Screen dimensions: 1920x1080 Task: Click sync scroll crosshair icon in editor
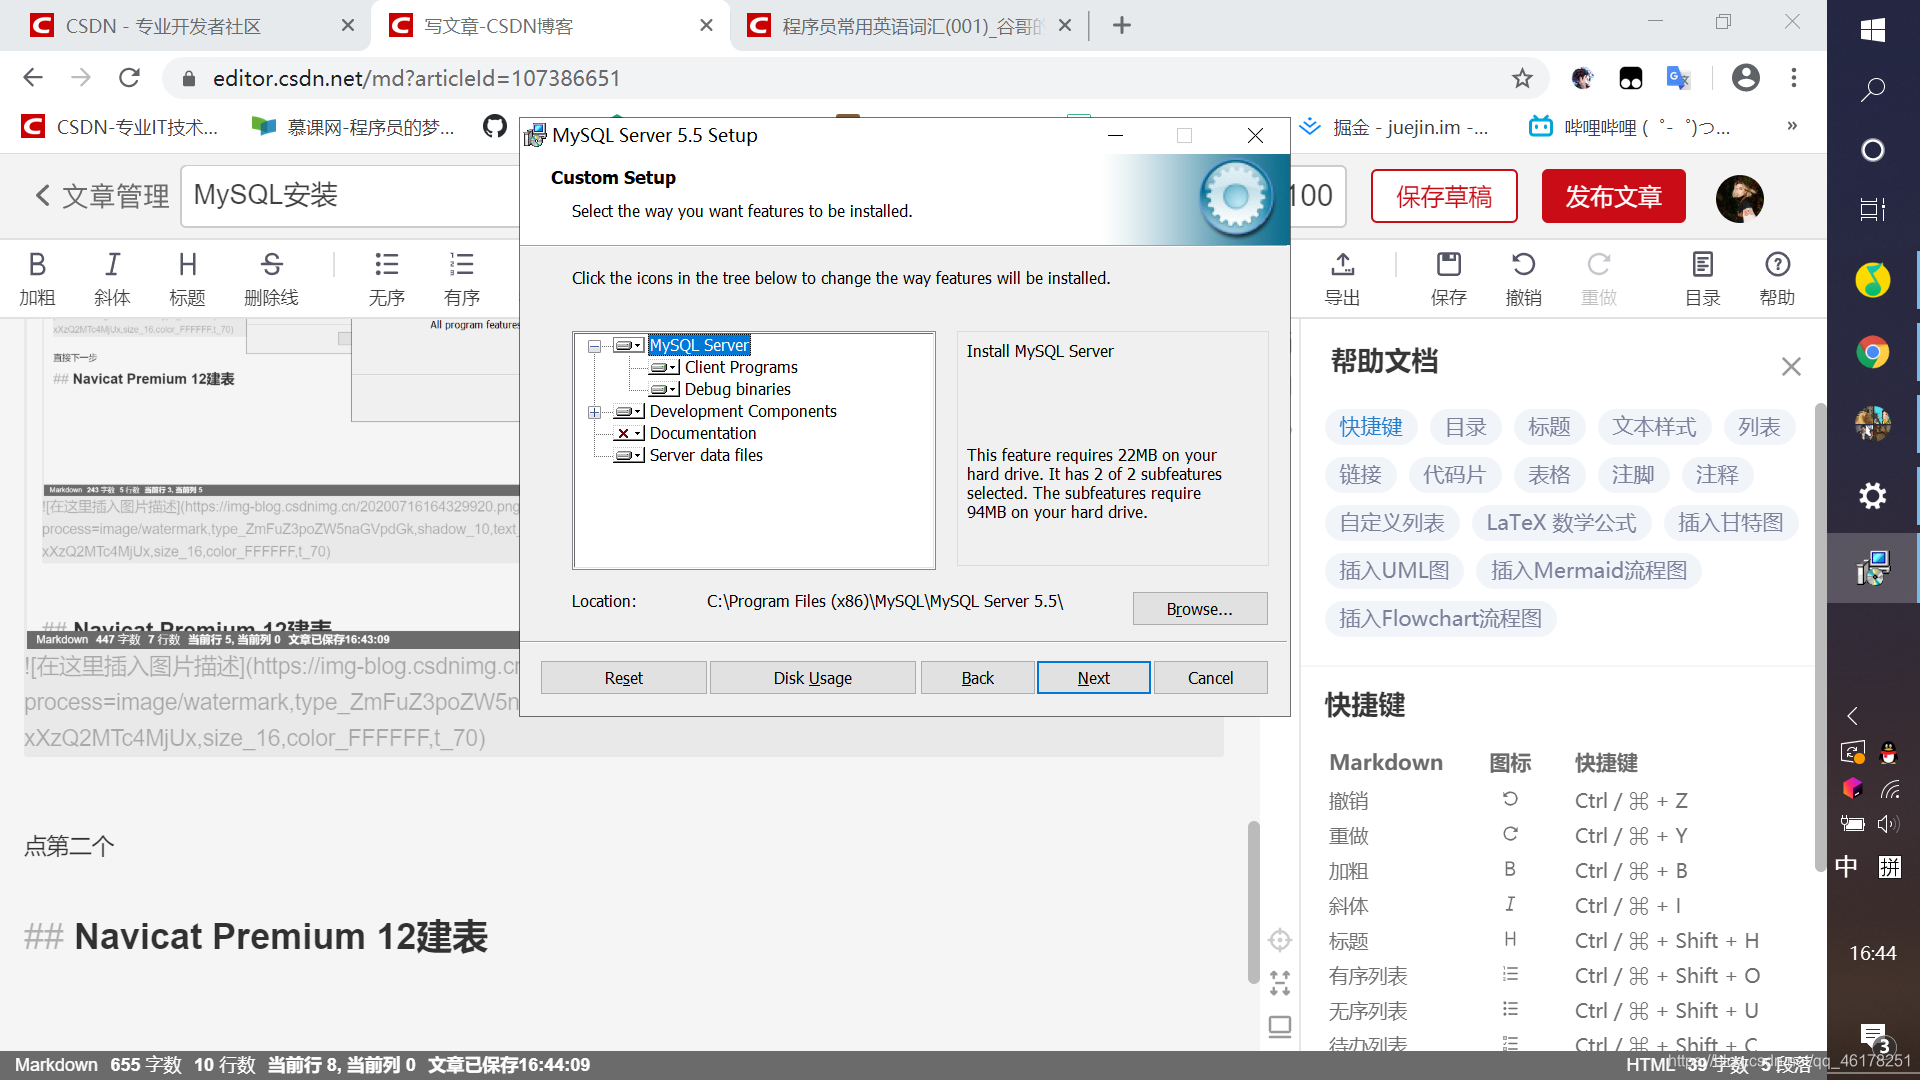1279,940
